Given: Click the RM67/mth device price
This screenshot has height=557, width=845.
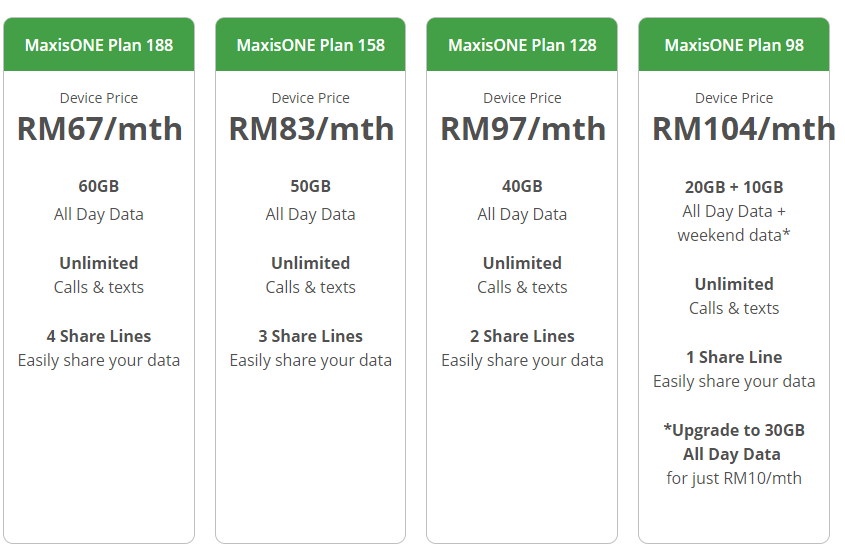Looking at the screenshot, I should 99,129.
